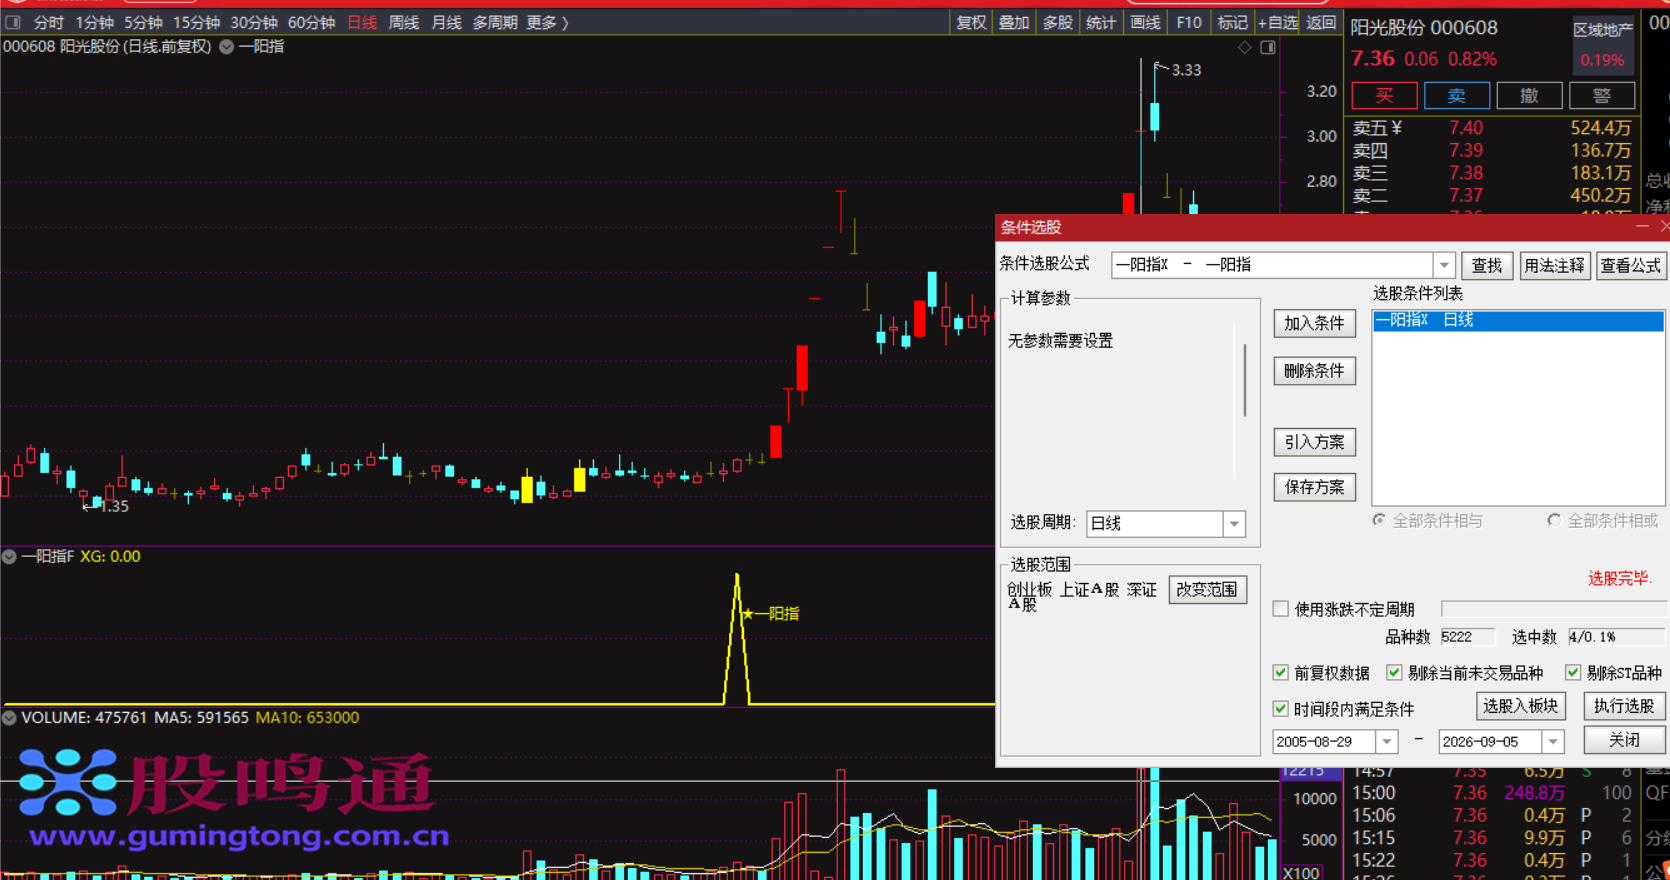
Task: Select the 月线 monthly period tab
Action: coord(446,22)
